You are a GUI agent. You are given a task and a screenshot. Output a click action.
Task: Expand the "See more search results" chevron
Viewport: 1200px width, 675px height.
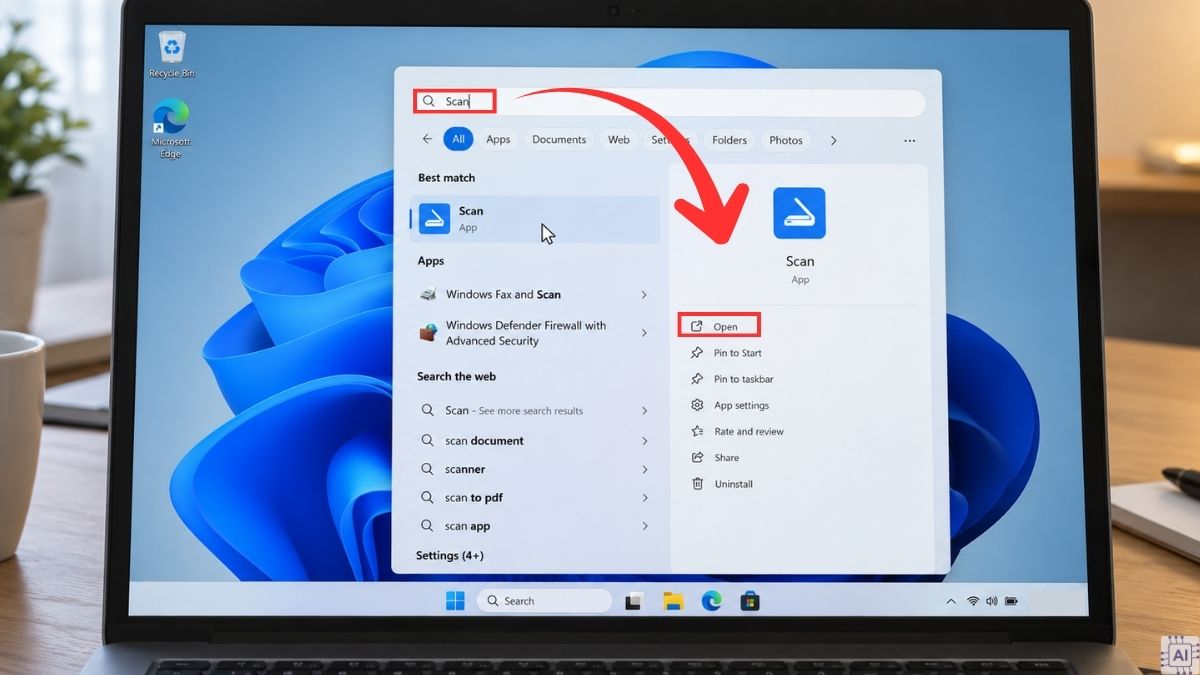coord(644,411)
